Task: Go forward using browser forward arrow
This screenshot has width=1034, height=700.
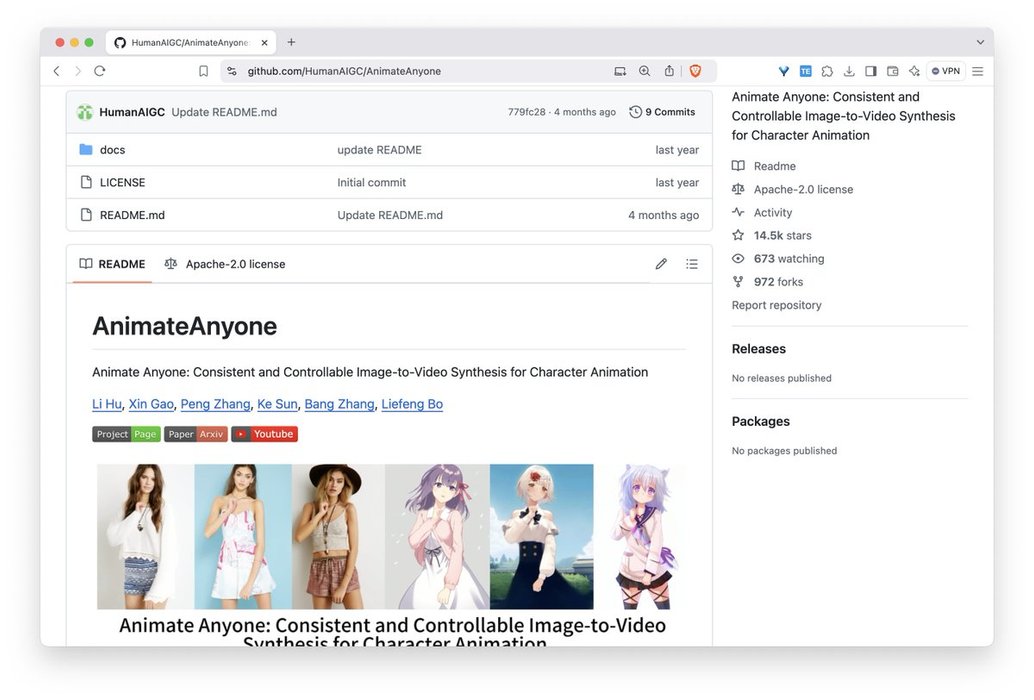Action: click(78, 71)
